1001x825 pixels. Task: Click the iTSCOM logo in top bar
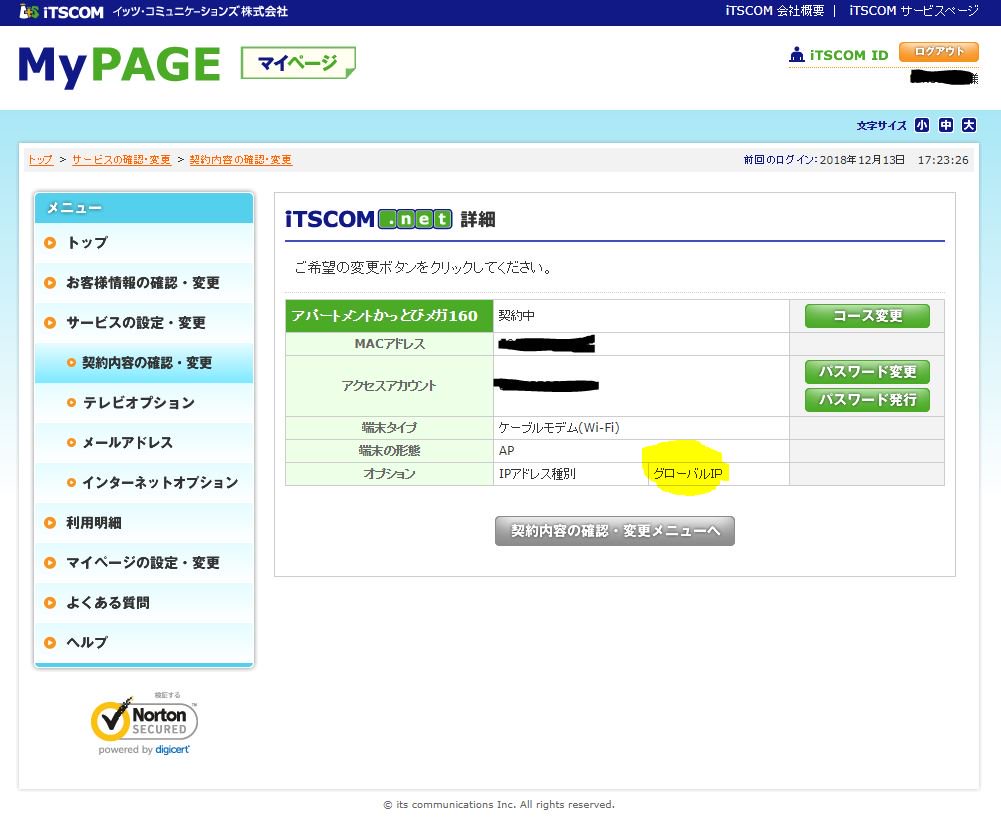click(61, 11)
